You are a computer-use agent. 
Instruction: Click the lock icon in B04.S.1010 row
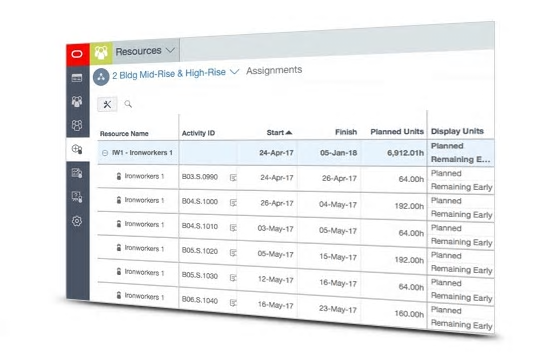[x=119, y=224]
